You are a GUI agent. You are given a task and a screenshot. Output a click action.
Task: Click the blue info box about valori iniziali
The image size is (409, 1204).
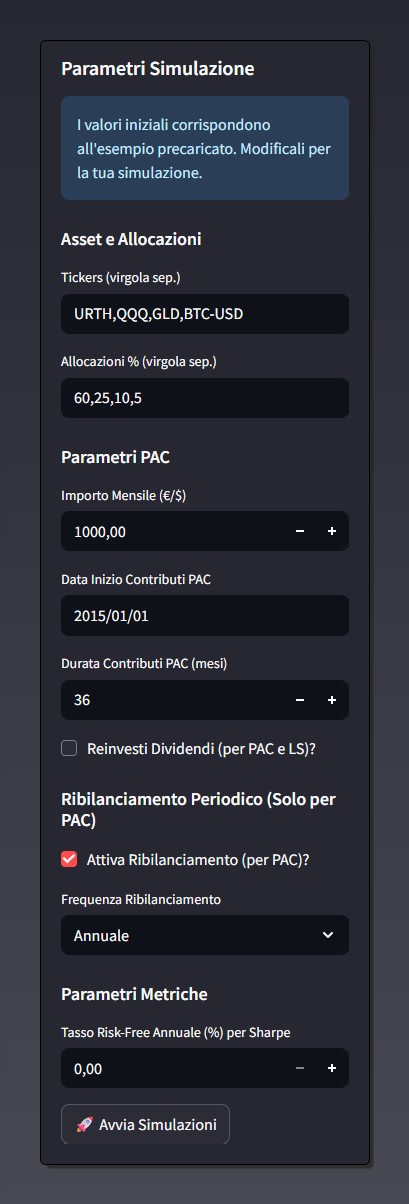pos(205,148)
